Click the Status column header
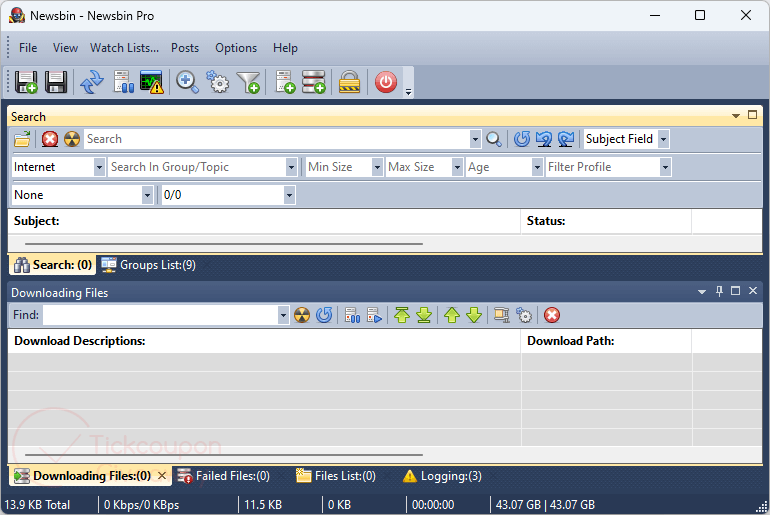This screenshot has width=770, height=515. coord(606,221)
